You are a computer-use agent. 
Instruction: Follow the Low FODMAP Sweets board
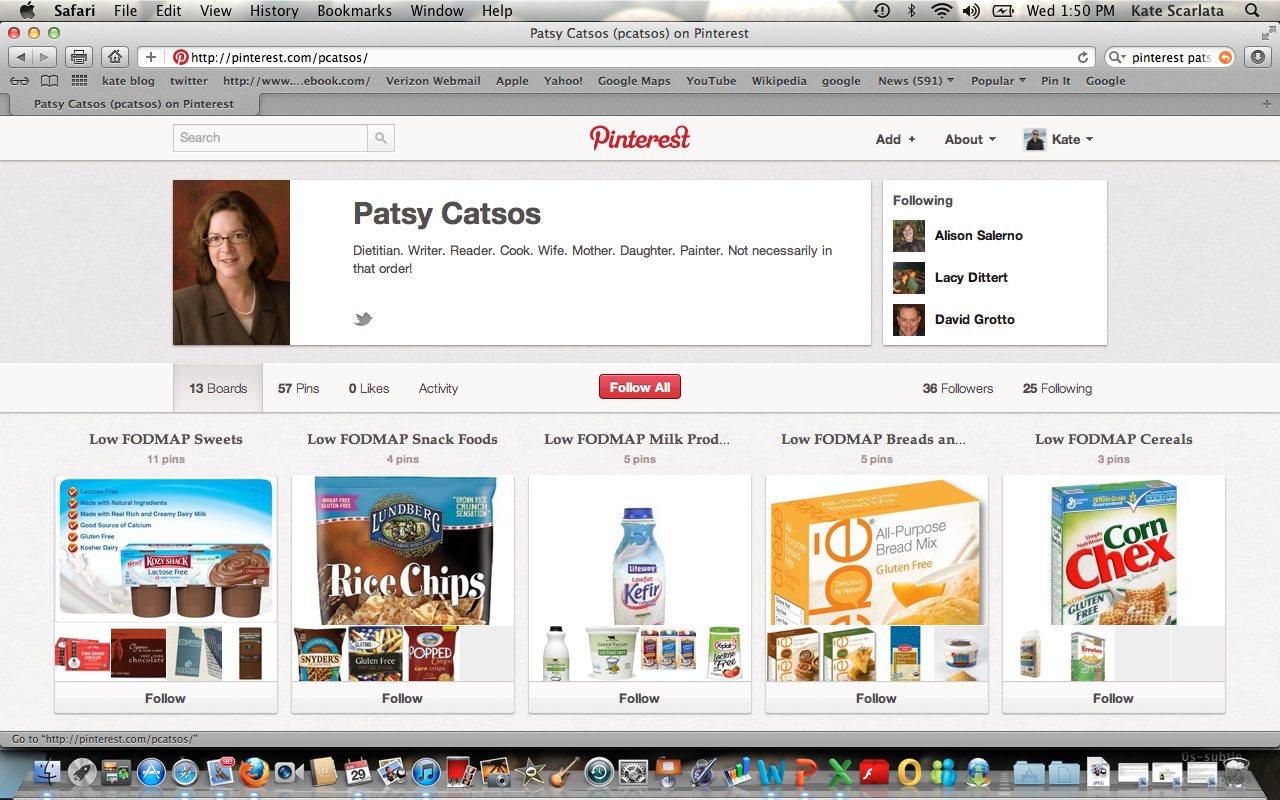[165, 698]
